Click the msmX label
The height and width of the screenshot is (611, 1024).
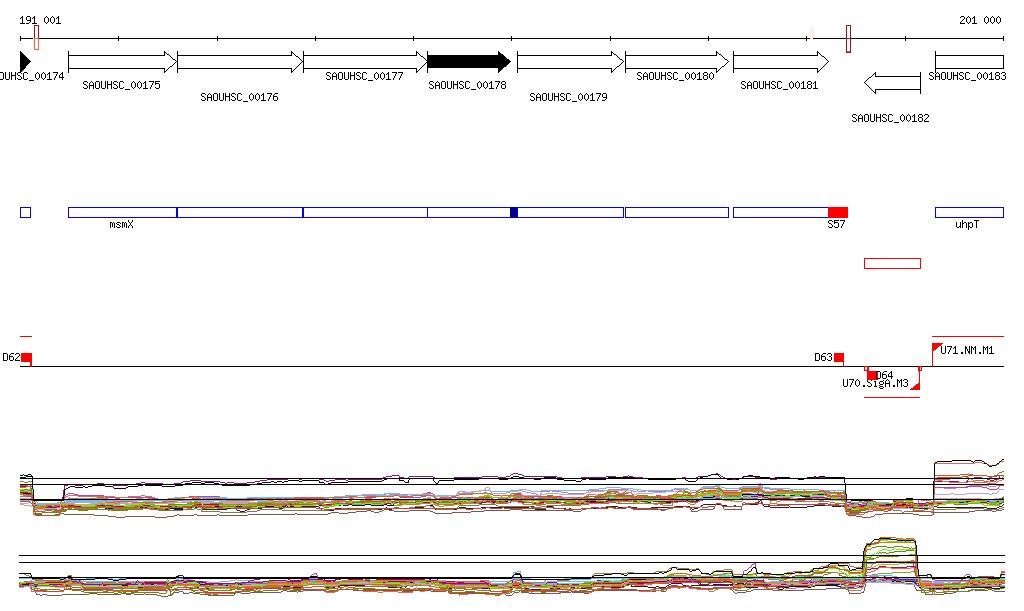pos(121,225)
